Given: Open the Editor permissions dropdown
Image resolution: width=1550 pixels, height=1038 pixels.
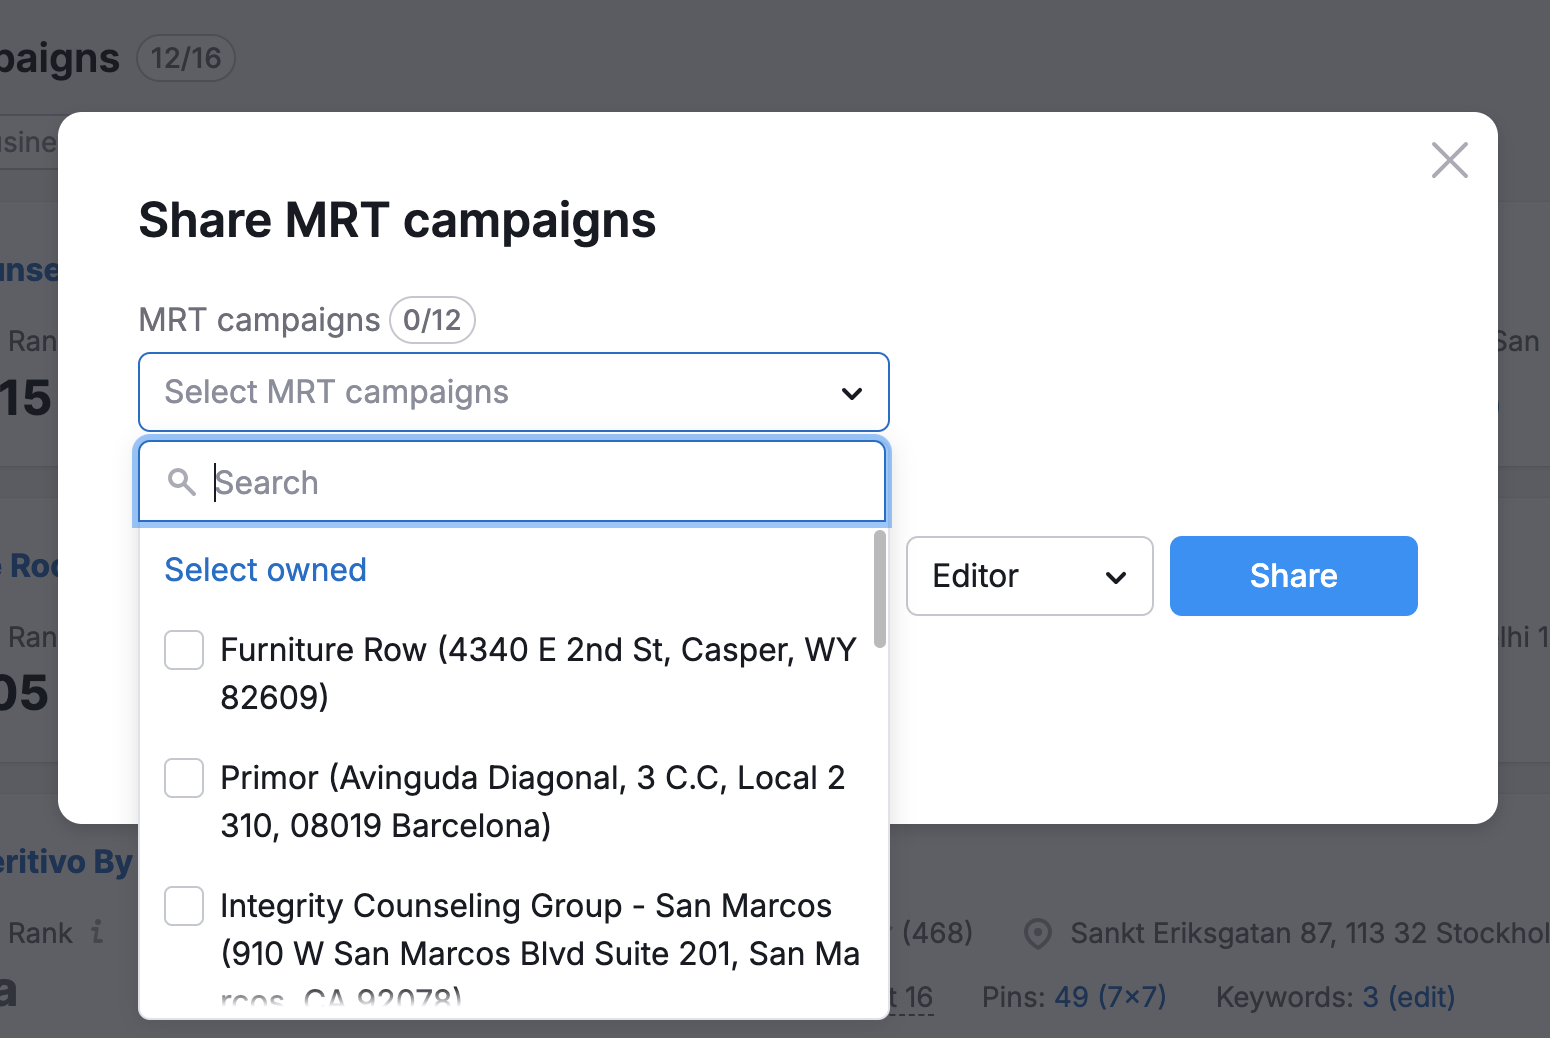Looking at the screenshot, I should tap(1029, 576).
